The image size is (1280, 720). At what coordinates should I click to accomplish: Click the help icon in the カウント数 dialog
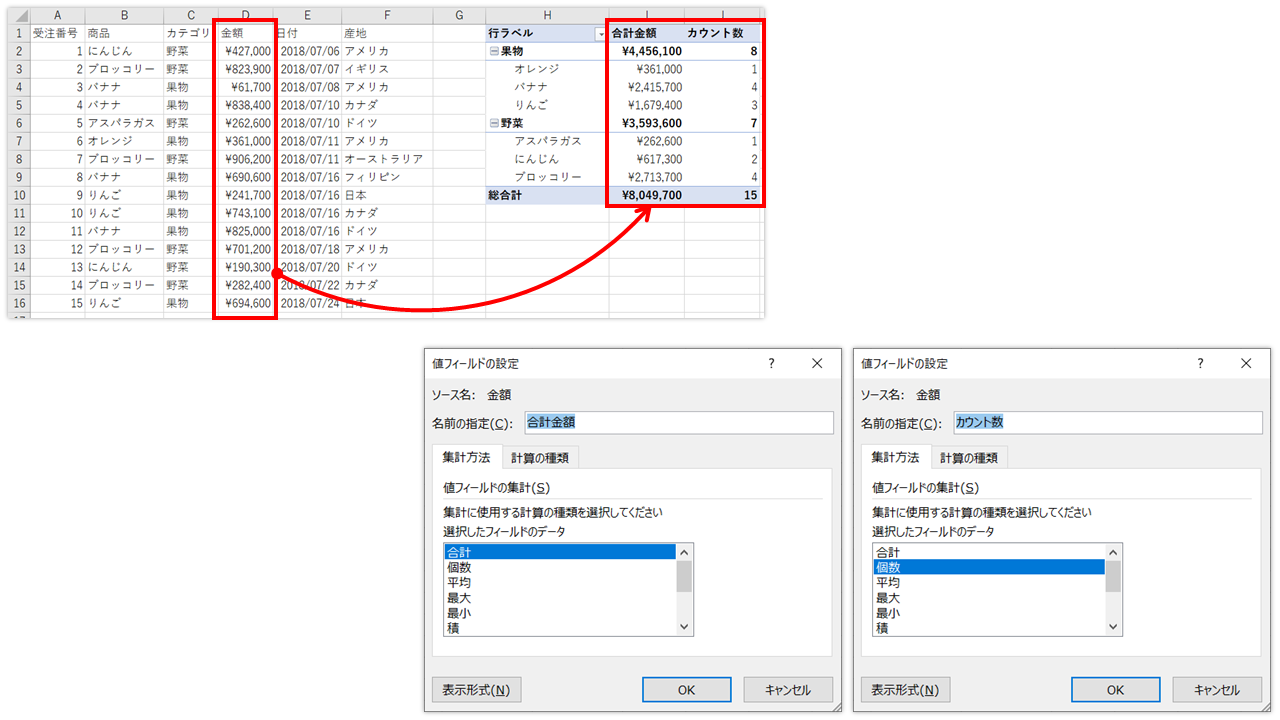[1201, 364]
